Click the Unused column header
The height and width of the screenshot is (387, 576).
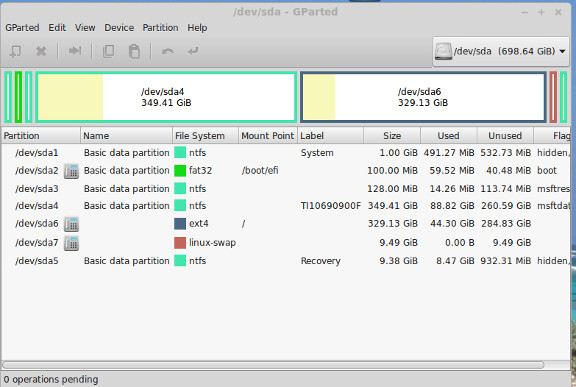pyautogui.click(x=505, y=136)
